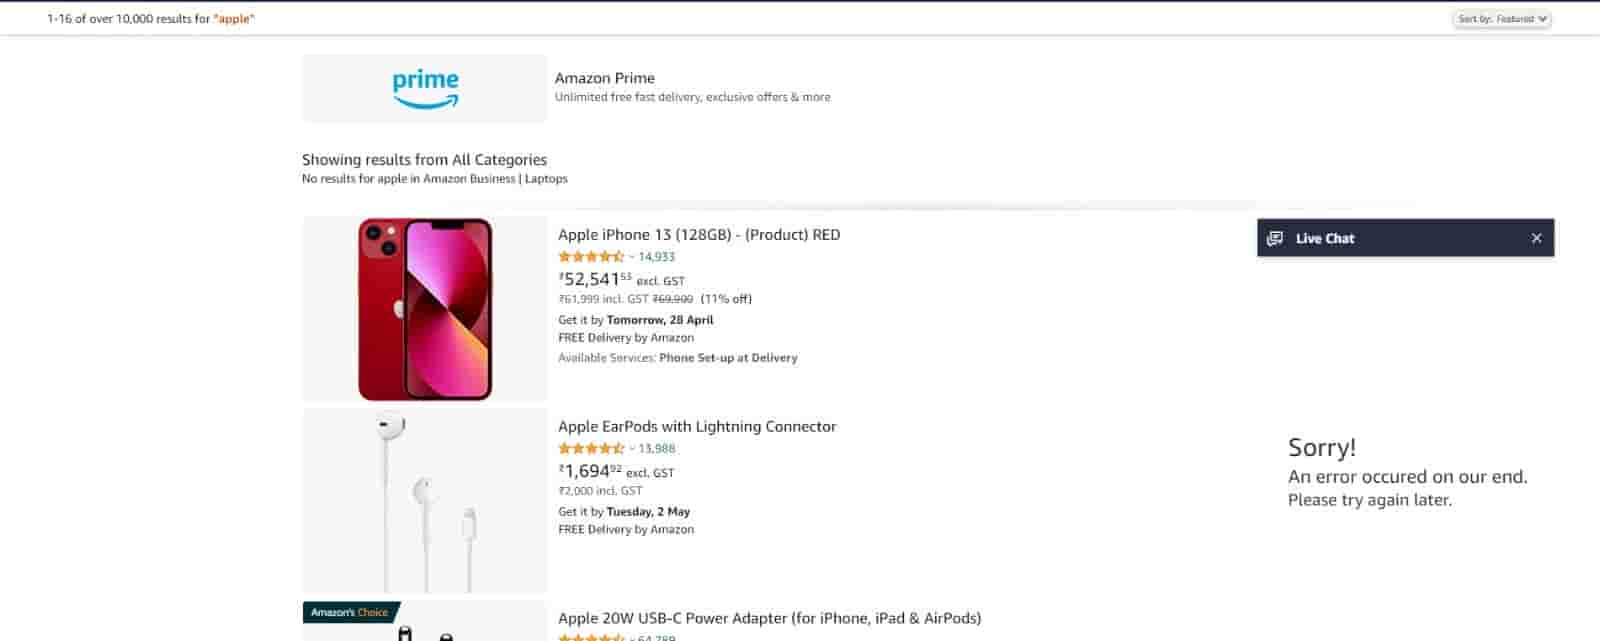Open Apple 20W USB-C Power Adapter title
The height and width of the screenshot is (641, 1600).
769,618
